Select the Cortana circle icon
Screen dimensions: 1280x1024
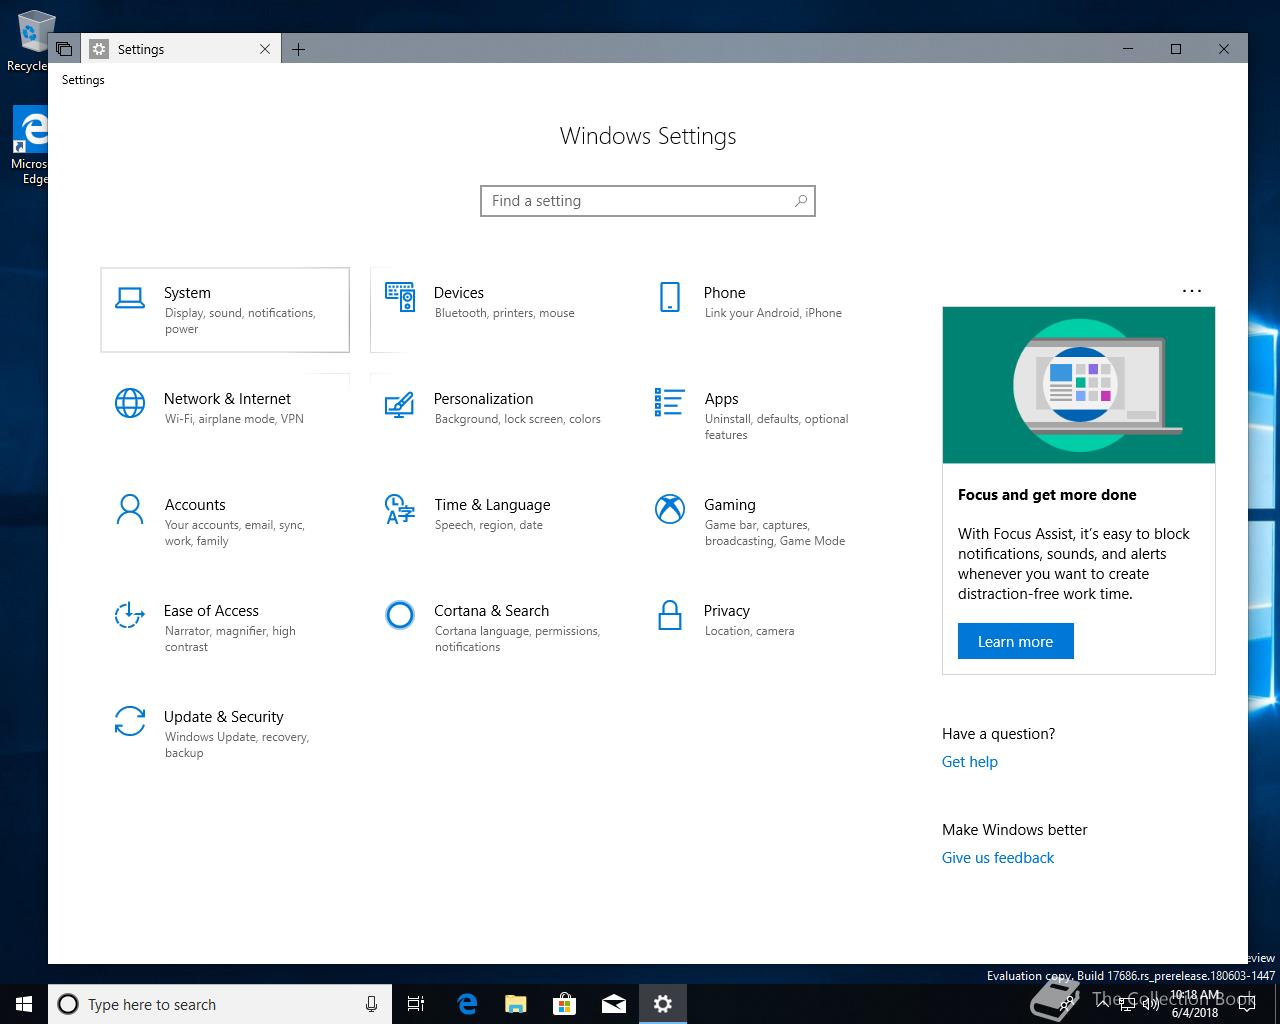400,615
